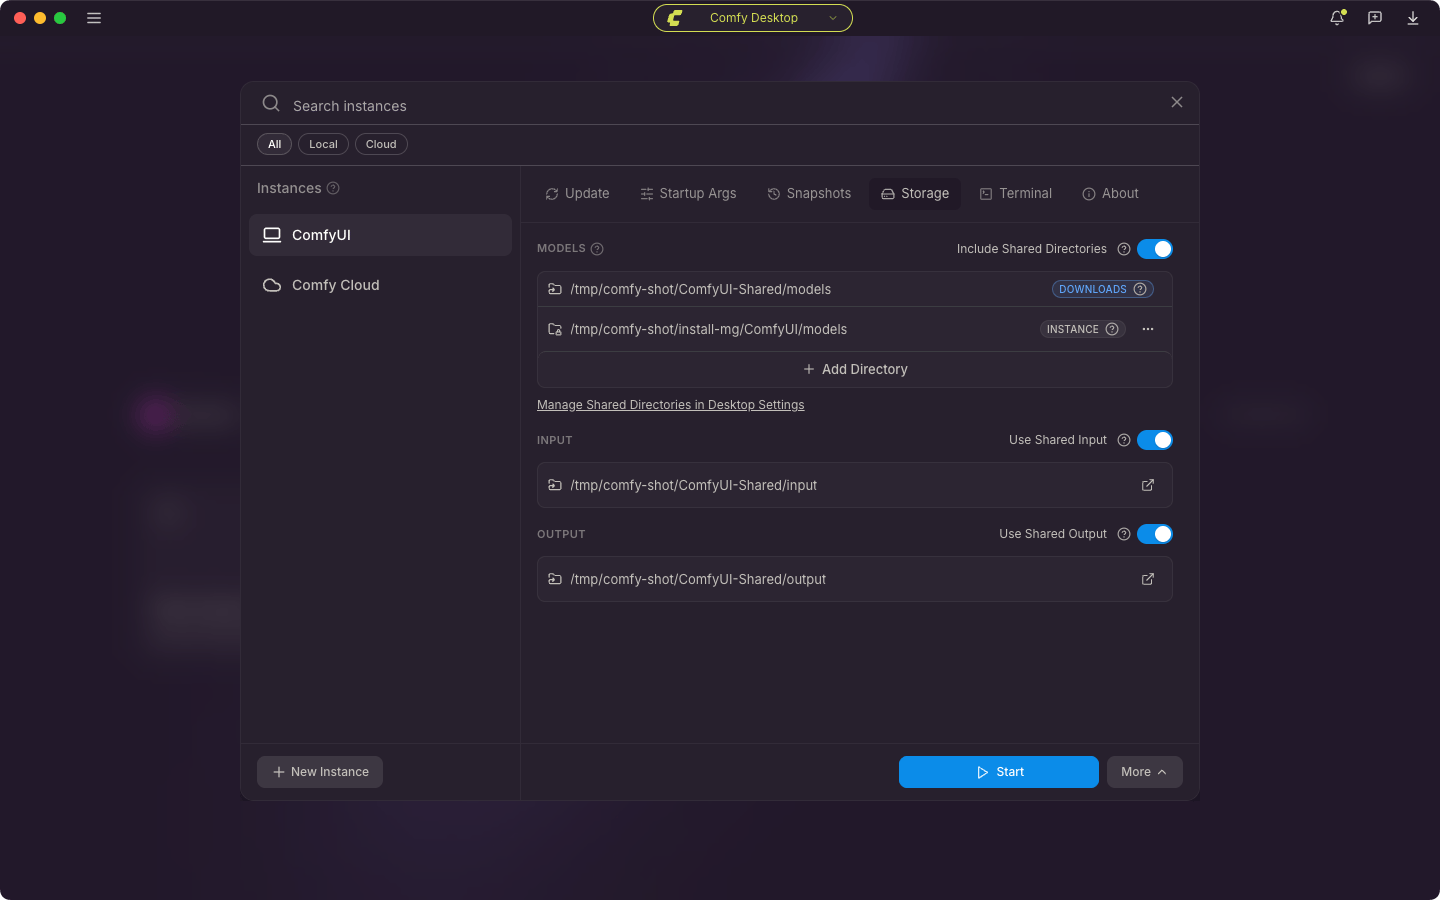
Task: Toggle the Use Shared Input switch
Action: pos(1155,440)
